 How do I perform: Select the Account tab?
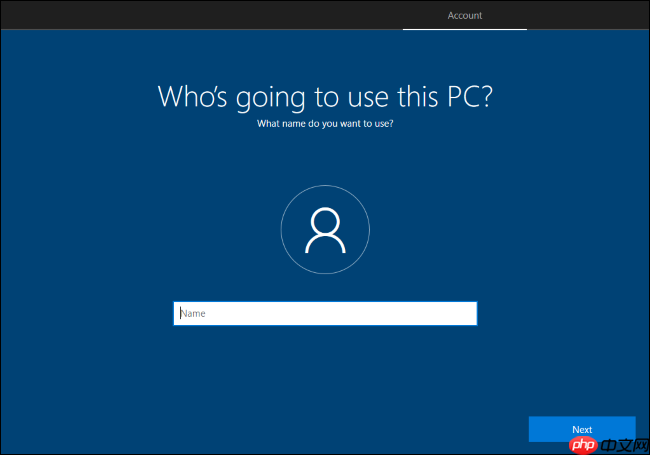pyautogui.click(x=465, y=16)
